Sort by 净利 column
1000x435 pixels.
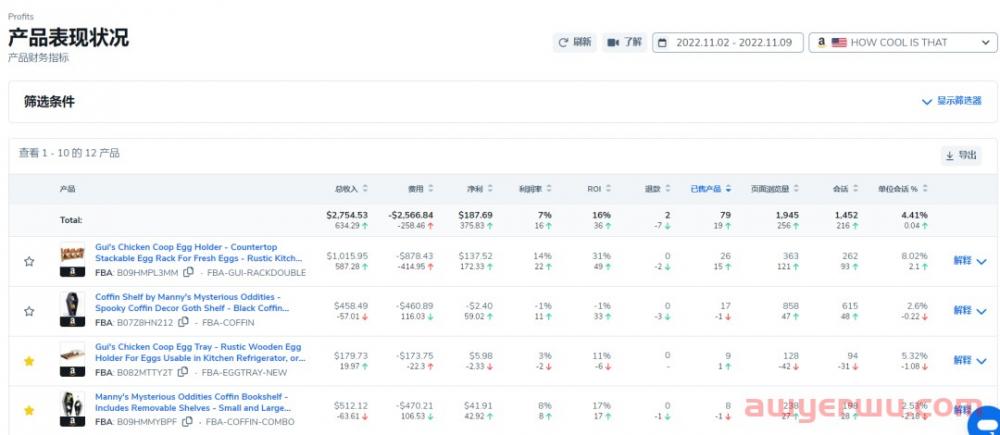tap(480, 189)
